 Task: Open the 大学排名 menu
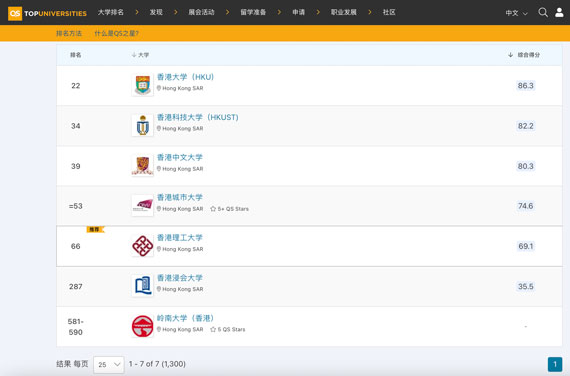tap(111, 12)
